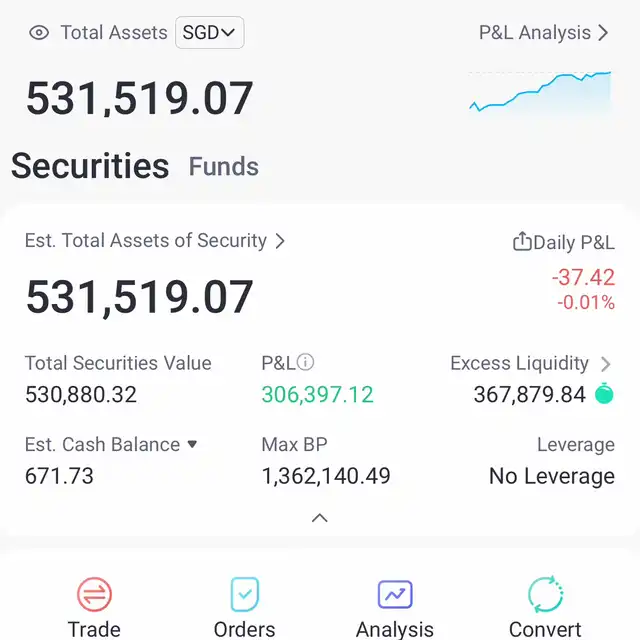Expand Excess Liquidity details arrow
Screen dimensions: 640x640
[x=605, y=364]
